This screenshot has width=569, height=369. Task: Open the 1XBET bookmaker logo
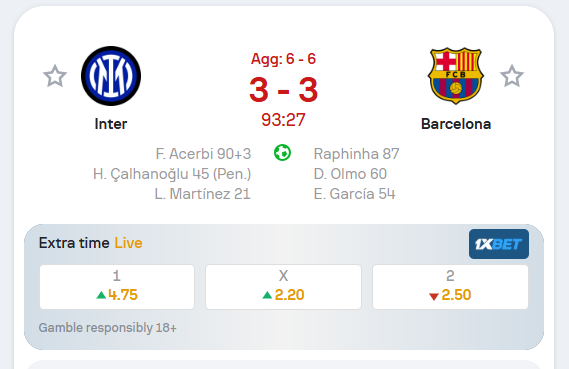[499, 244]
